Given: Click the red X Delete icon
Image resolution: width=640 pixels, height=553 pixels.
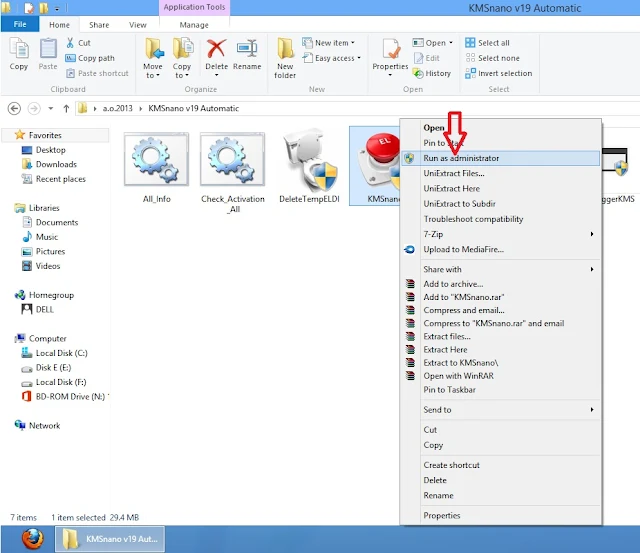Looking at the screenshot, I should pyautogui.click(x=216, y=49).
